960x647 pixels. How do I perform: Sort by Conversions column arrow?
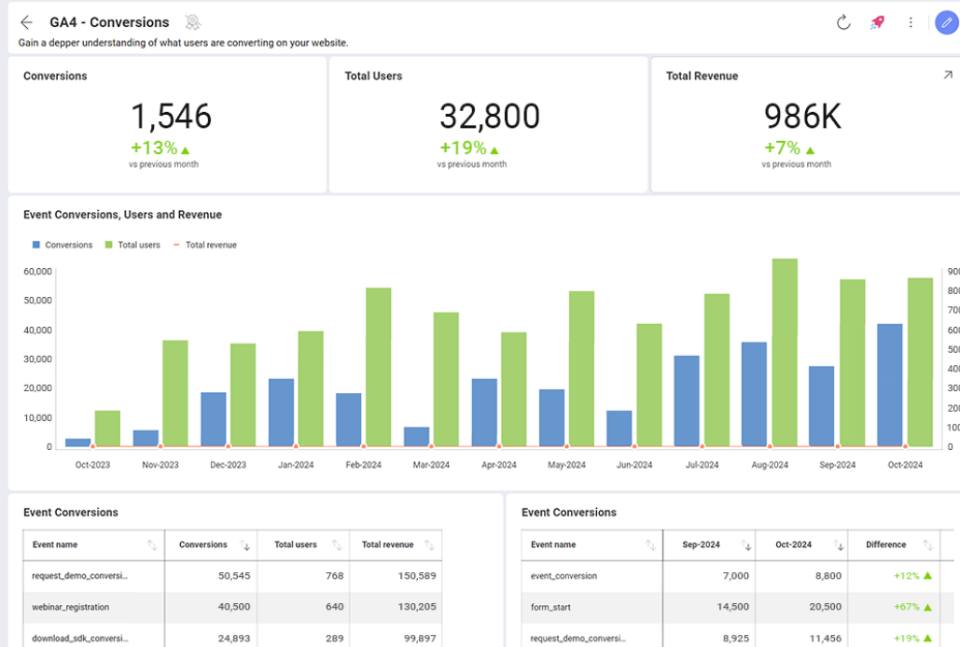[245, 545]
